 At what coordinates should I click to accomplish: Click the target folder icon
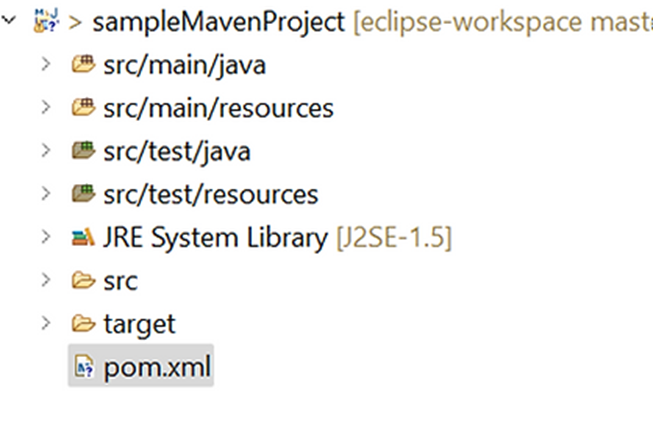[83, 323]
